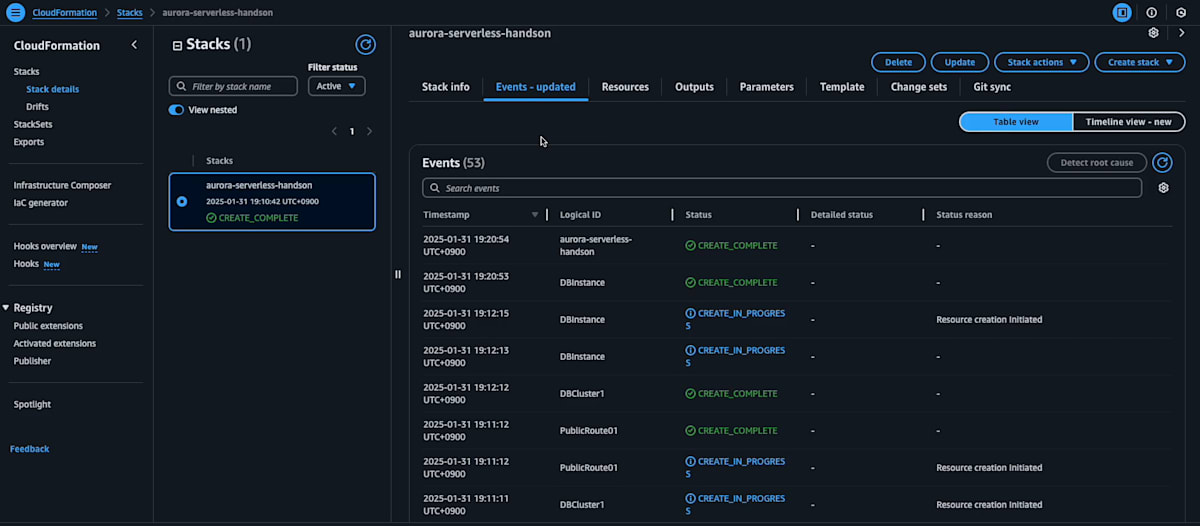The height and width of the screenshot is (526, 1200).
Task: Open Infrastructure Composer
Action: 62,185
